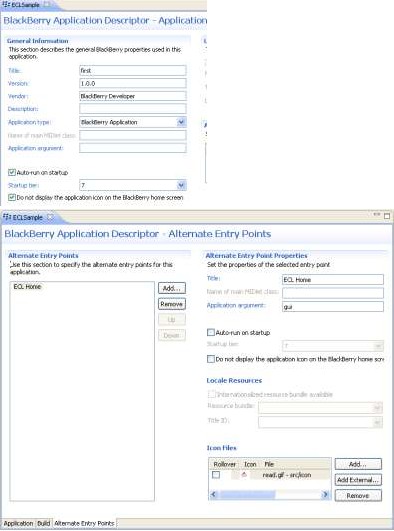The image size is (394, 531).
Task: Click the read.gif icon thumbnail in Icon Files
Action: (x=244, y=475)
